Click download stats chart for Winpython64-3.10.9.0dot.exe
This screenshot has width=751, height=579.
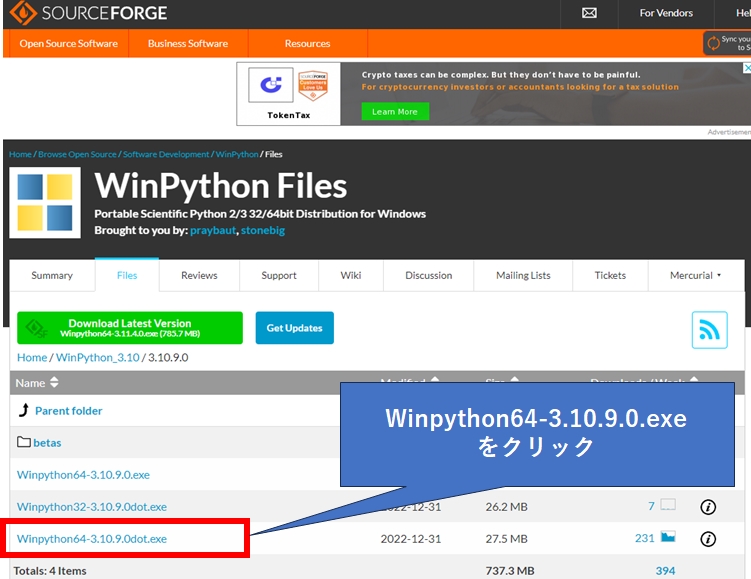coord(668,536)
